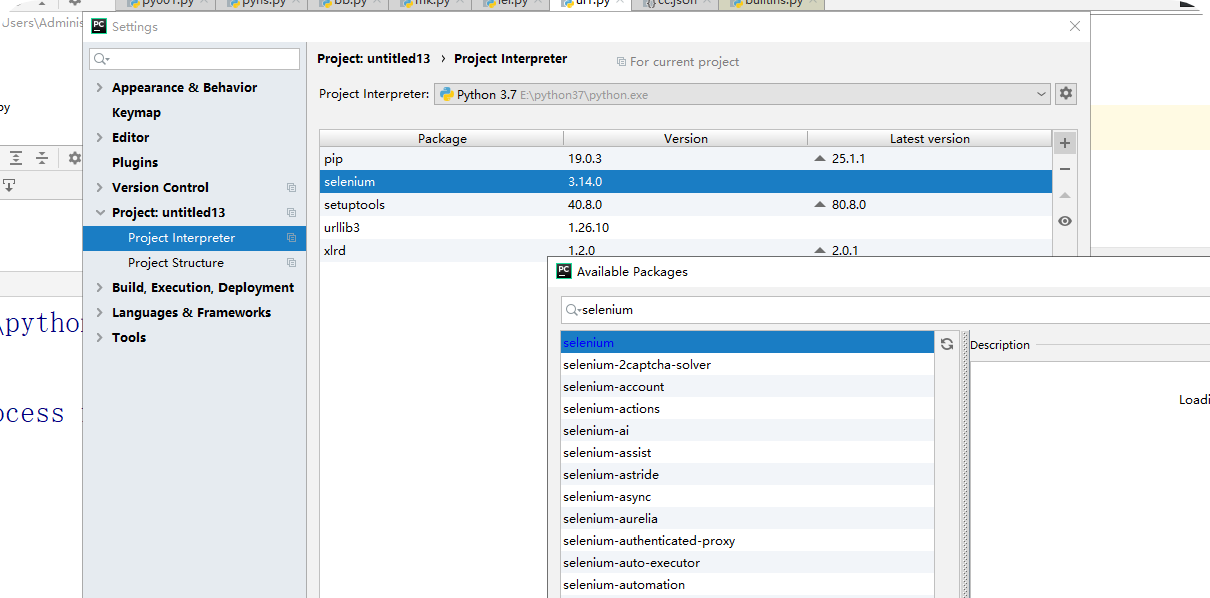Screen dimensions: 1210x598
Task: Select installed selenium 3.14.0 row
Action: (x=686, y=182)
